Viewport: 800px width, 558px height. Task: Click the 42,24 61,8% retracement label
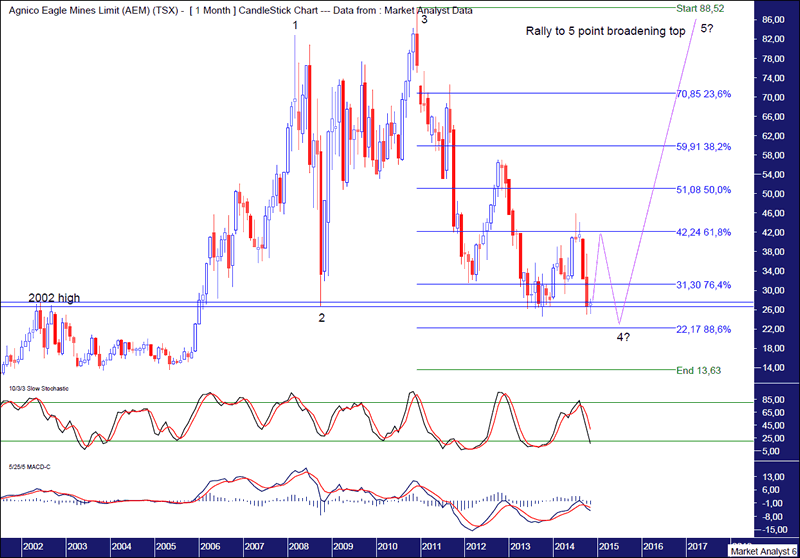[703, 232]
